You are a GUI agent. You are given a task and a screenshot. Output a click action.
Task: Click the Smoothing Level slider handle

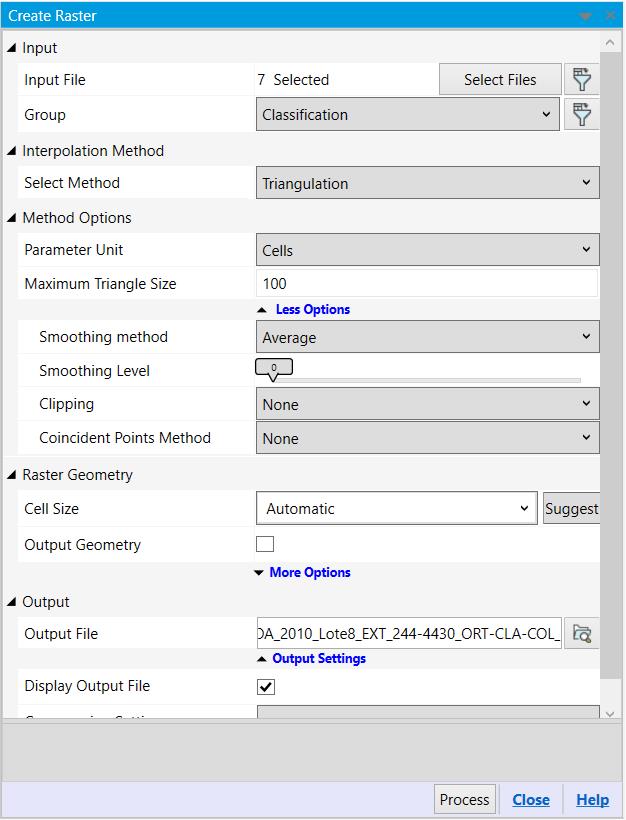click(x=274, y=370)
